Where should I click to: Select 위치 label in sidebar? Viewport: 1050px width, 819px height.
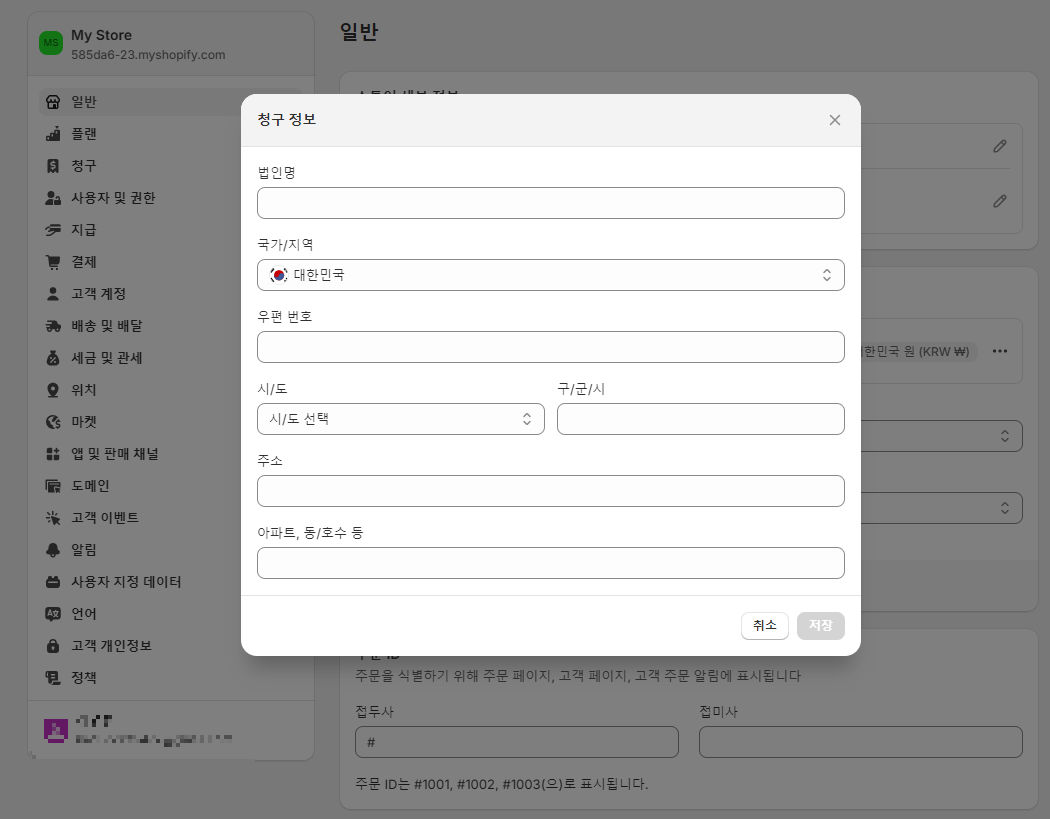tap(84, 390)
